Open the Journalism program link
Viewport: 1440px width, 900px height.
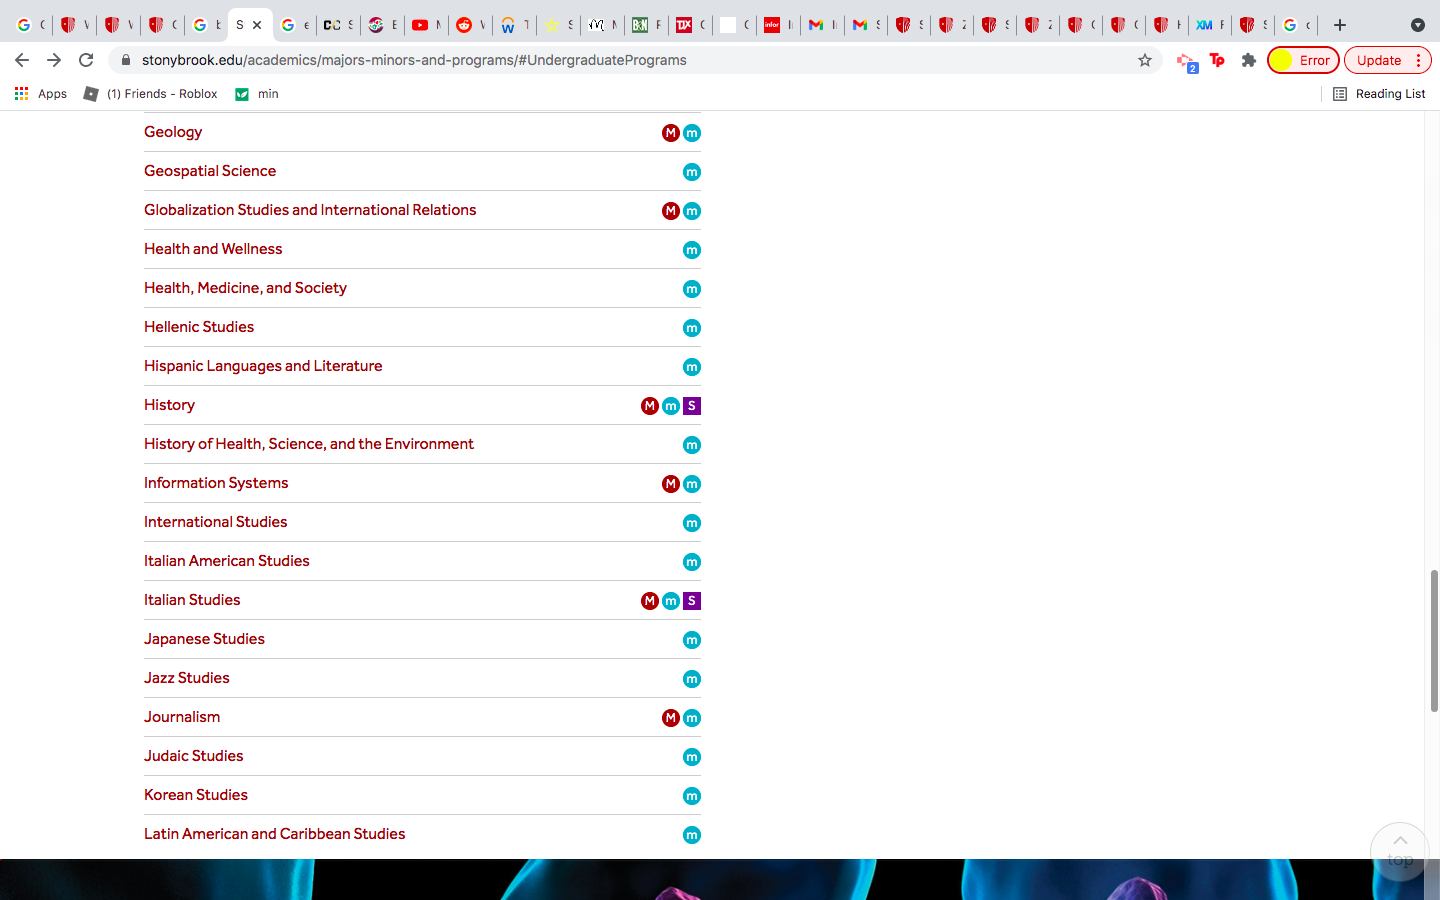[182, 717]
